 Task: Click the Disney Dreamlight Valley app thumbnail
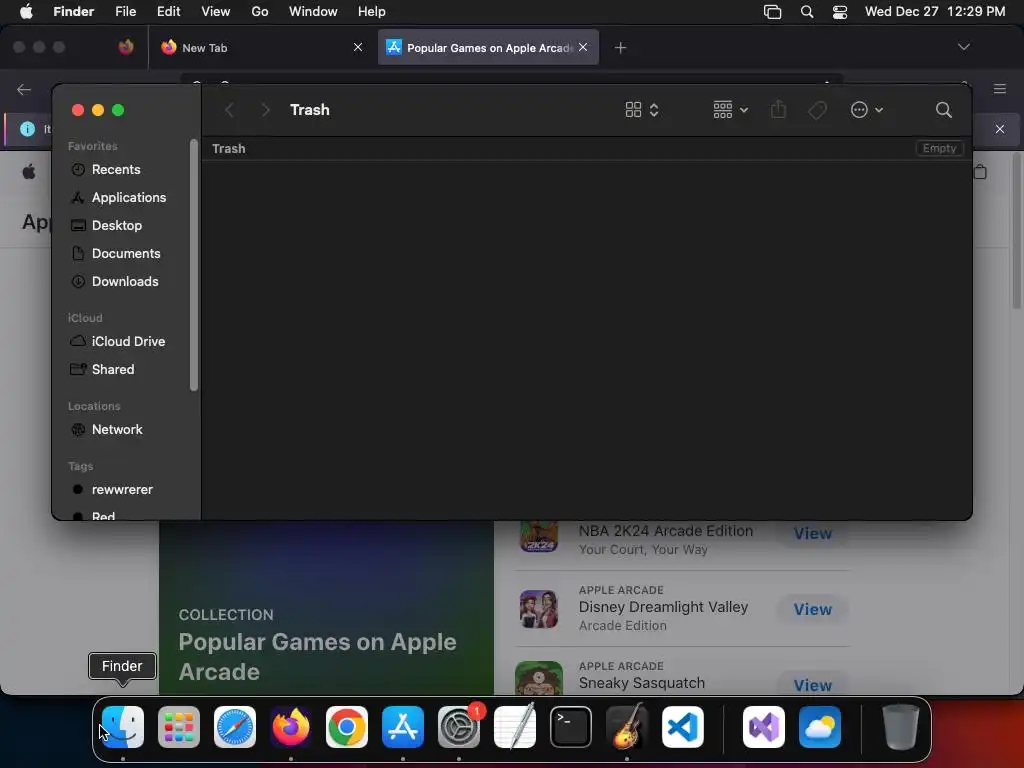click(x=539, y=609)
